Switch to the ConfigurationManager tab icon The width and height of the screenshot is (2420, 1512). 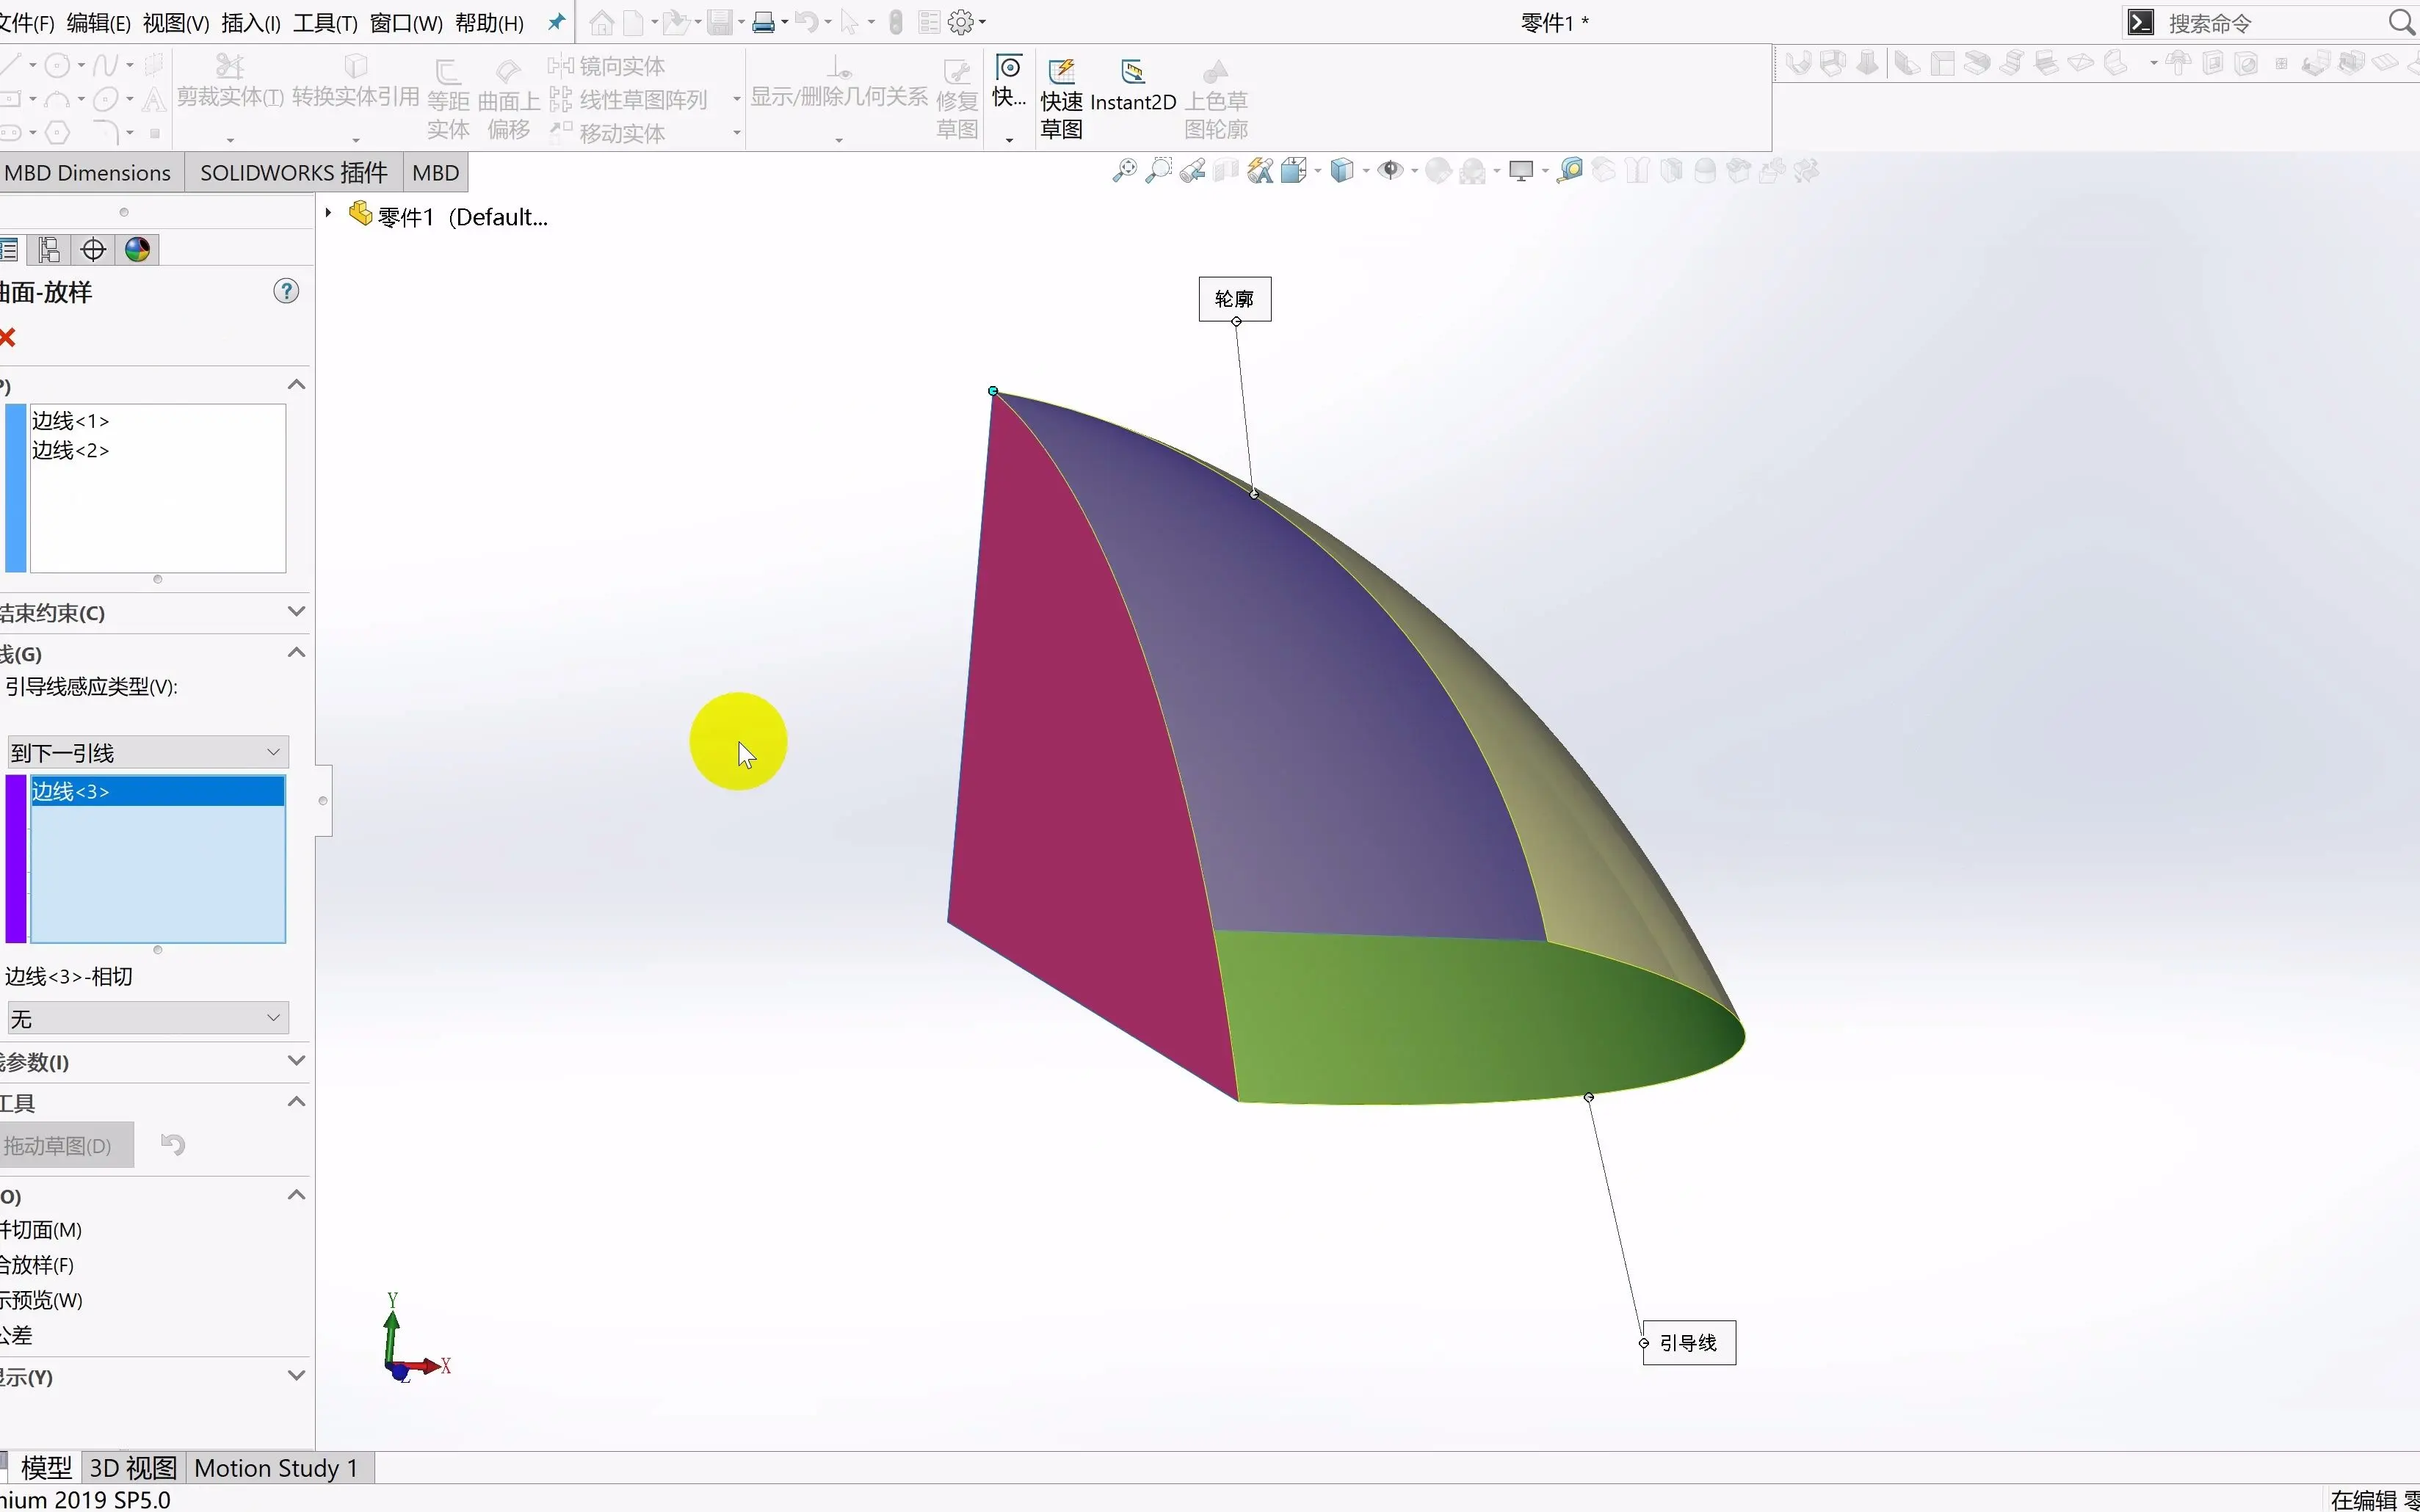[x=49, y=249]
